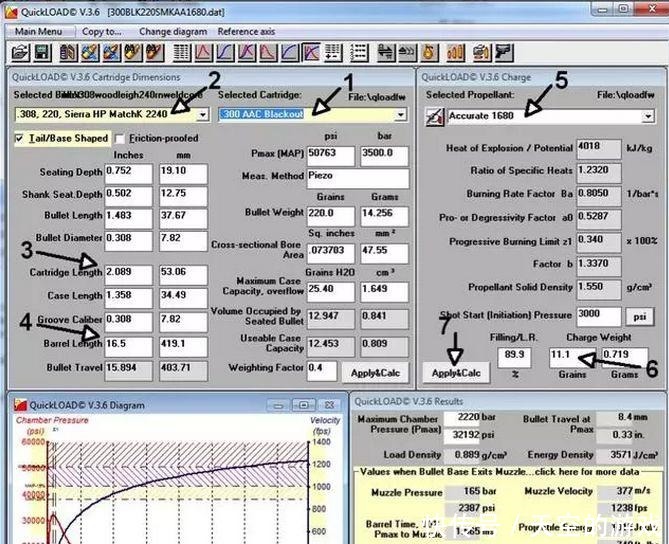The height and width of the screenshot is (544, 669).
Task: Click the 'click here for more data' text
Action: click(587, 471)
